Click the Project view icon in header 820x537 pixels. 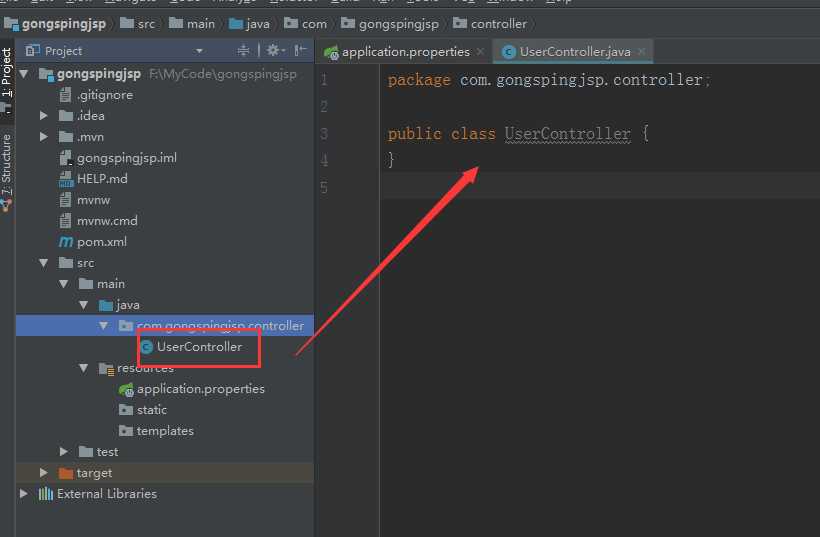pos(32,50)
